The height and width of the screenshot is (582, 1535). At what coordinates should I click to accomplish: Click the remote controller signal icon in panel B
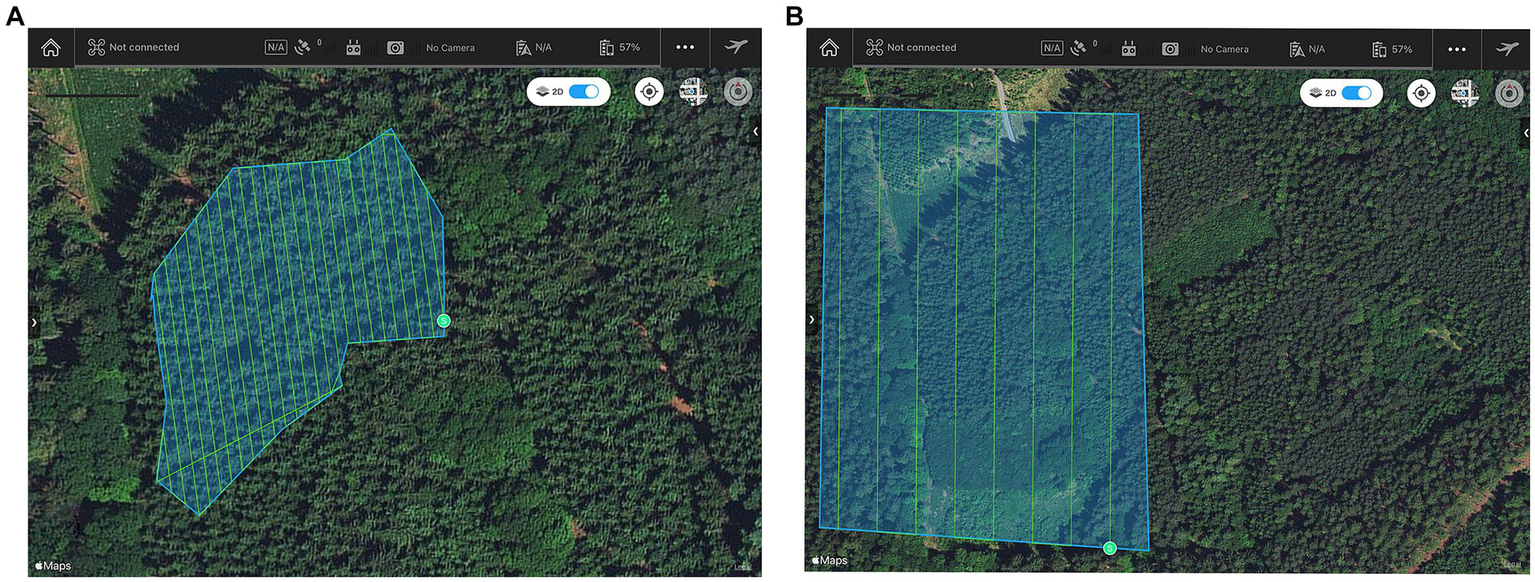[1129, 48]
